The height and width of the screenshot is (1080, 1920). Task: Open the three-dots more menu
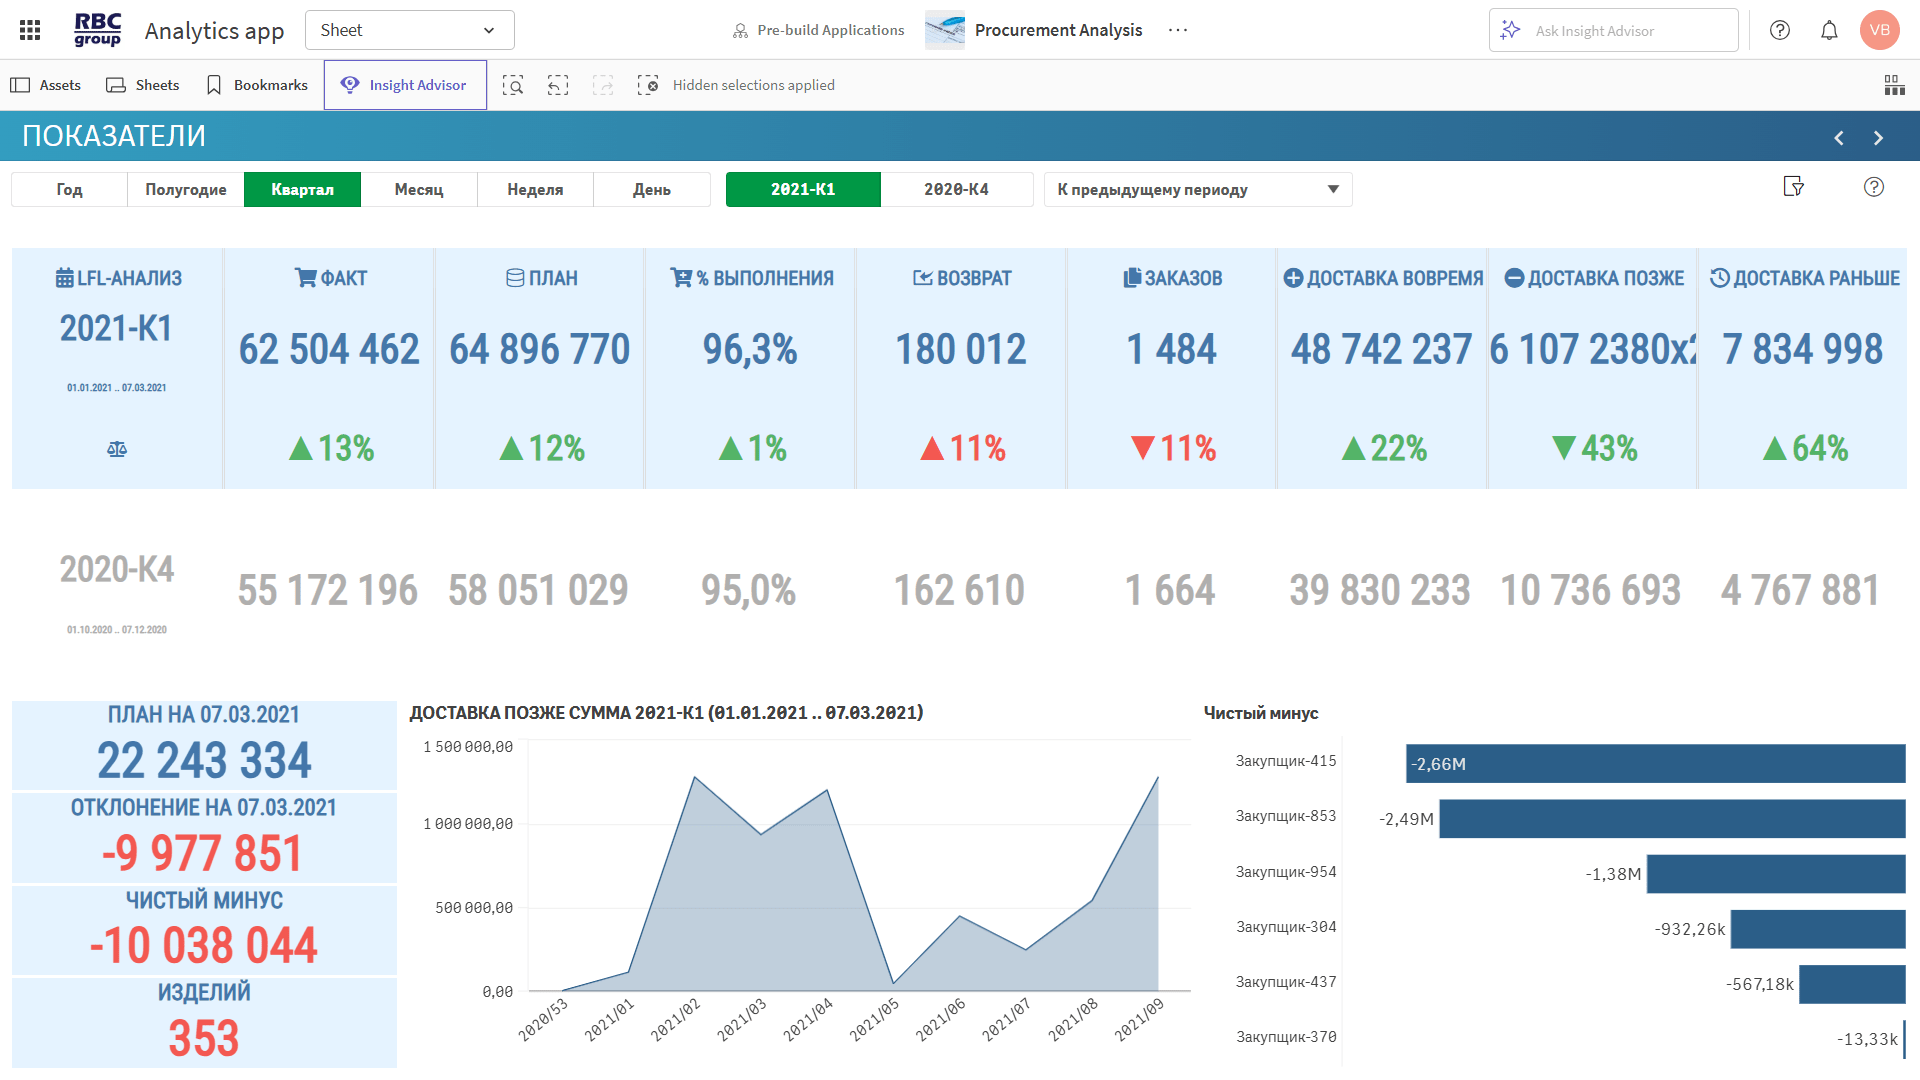[1178, 30]
